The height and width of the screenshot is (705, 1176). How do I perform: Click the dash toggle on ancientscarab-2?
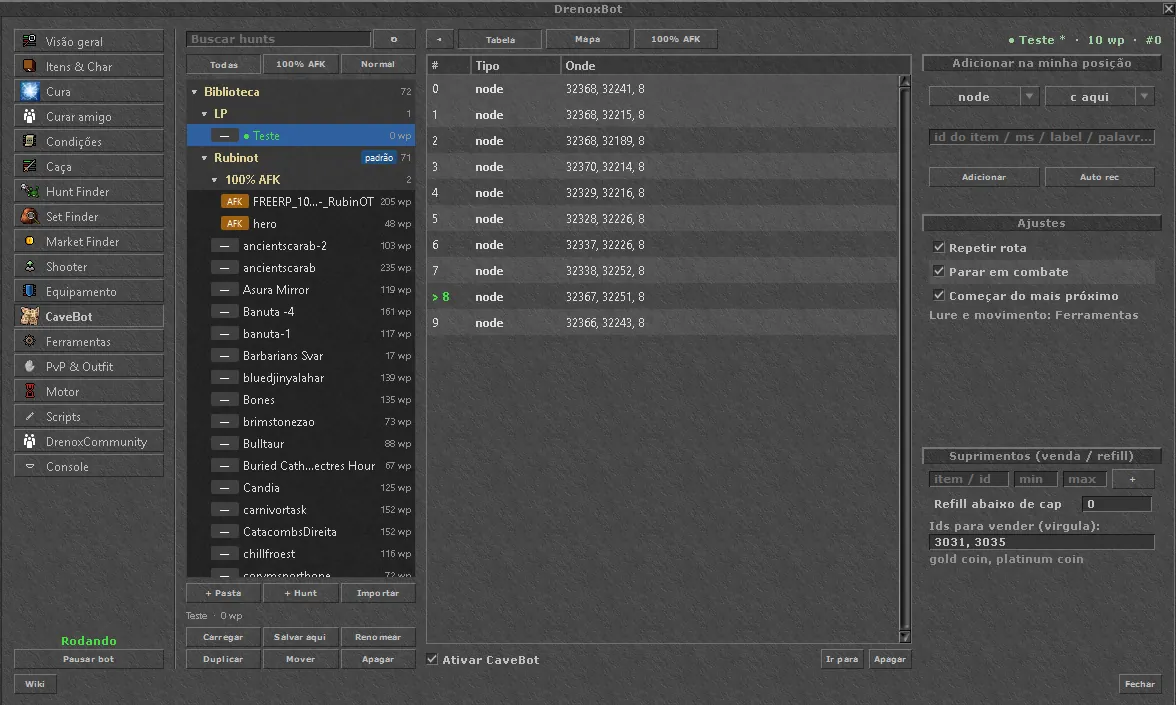224,246
